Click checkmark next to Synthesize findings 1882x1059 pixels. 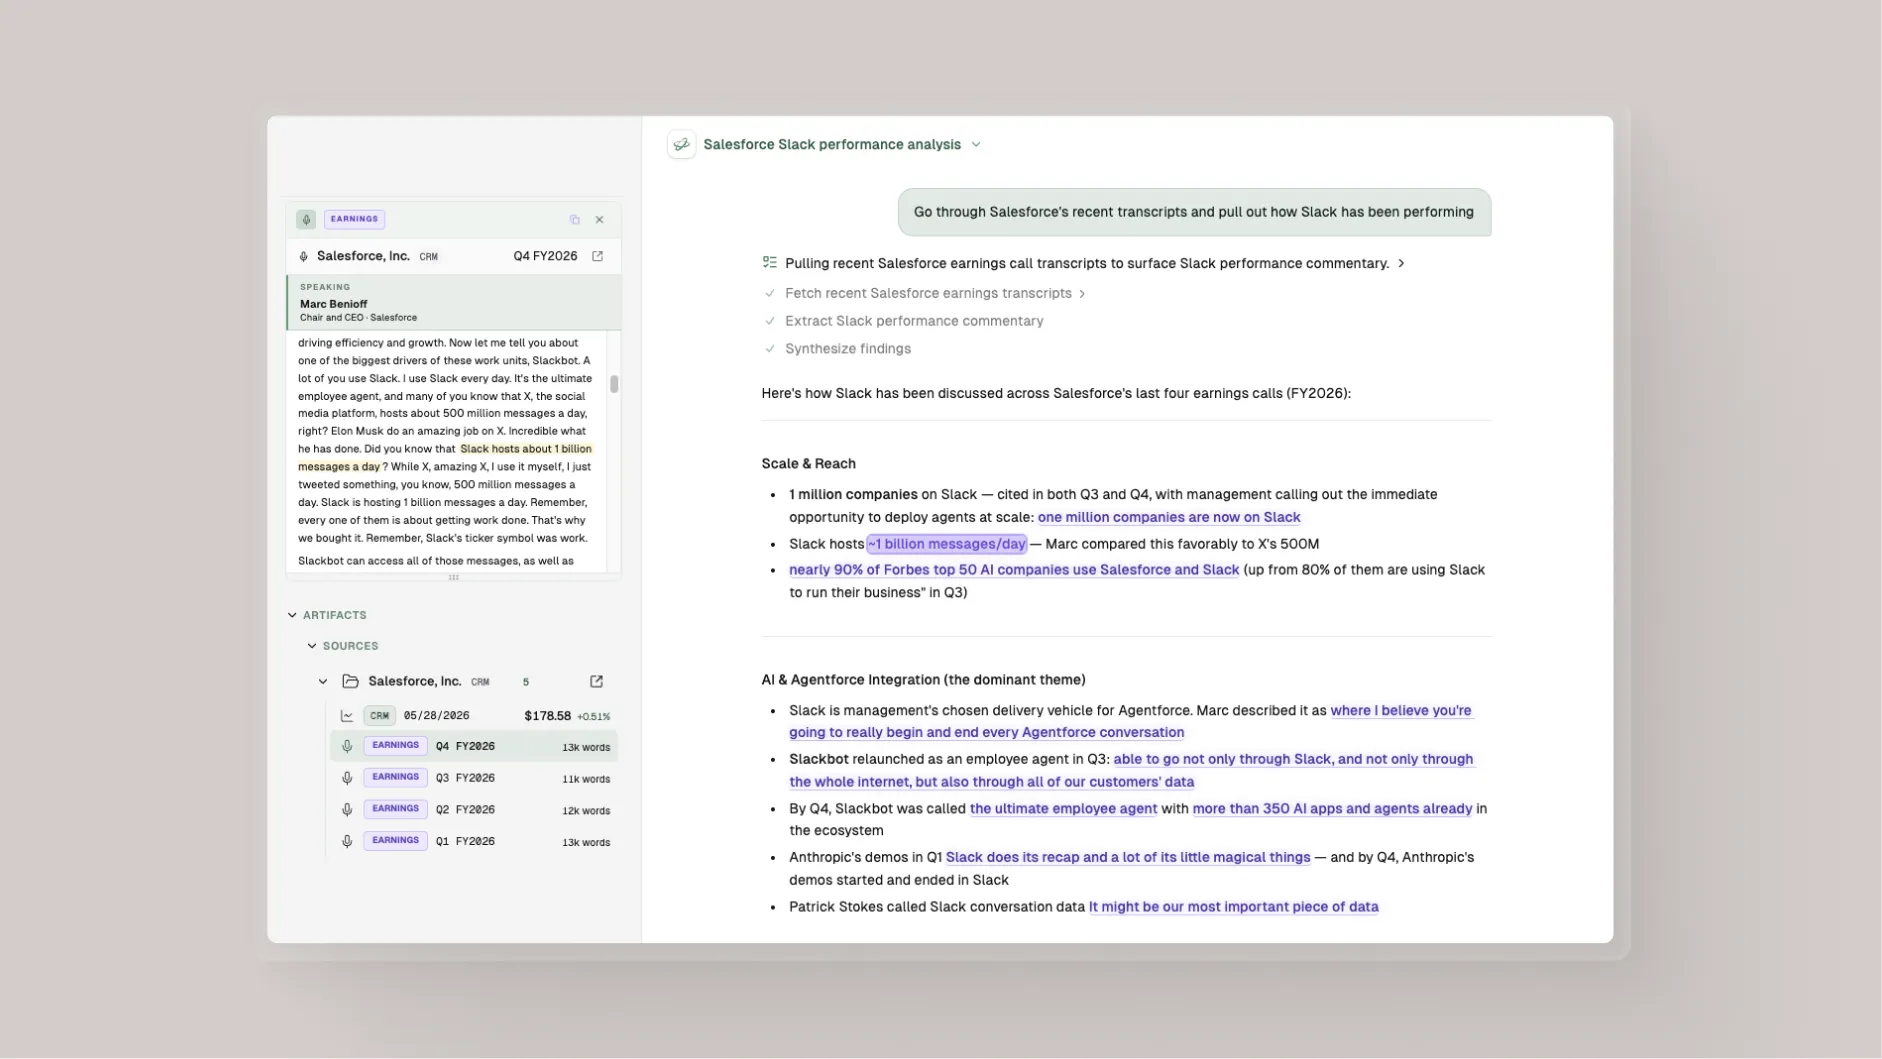click(x=769, y=349)
